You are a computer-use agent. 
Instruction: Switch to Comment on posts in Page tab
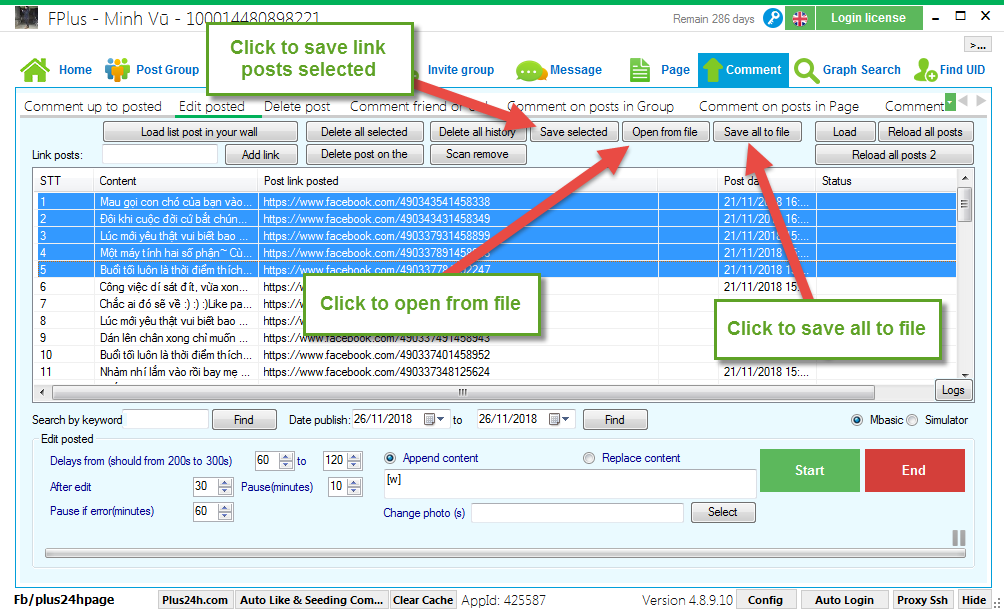[x=779, y=106]
